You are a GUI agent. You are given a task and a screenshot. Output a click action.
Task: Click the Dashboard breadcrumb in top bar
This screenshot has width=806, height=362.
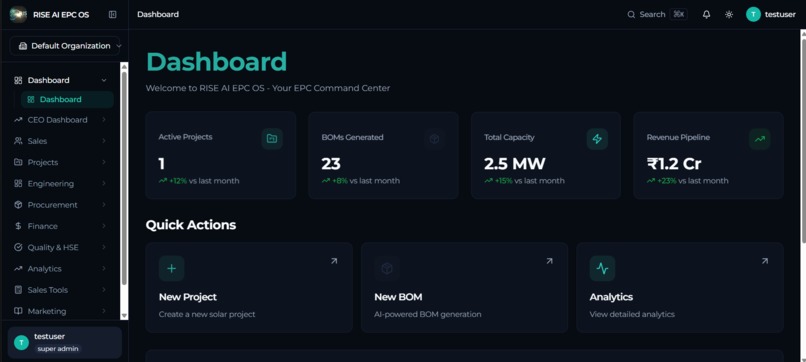click(x=158, y=14)
